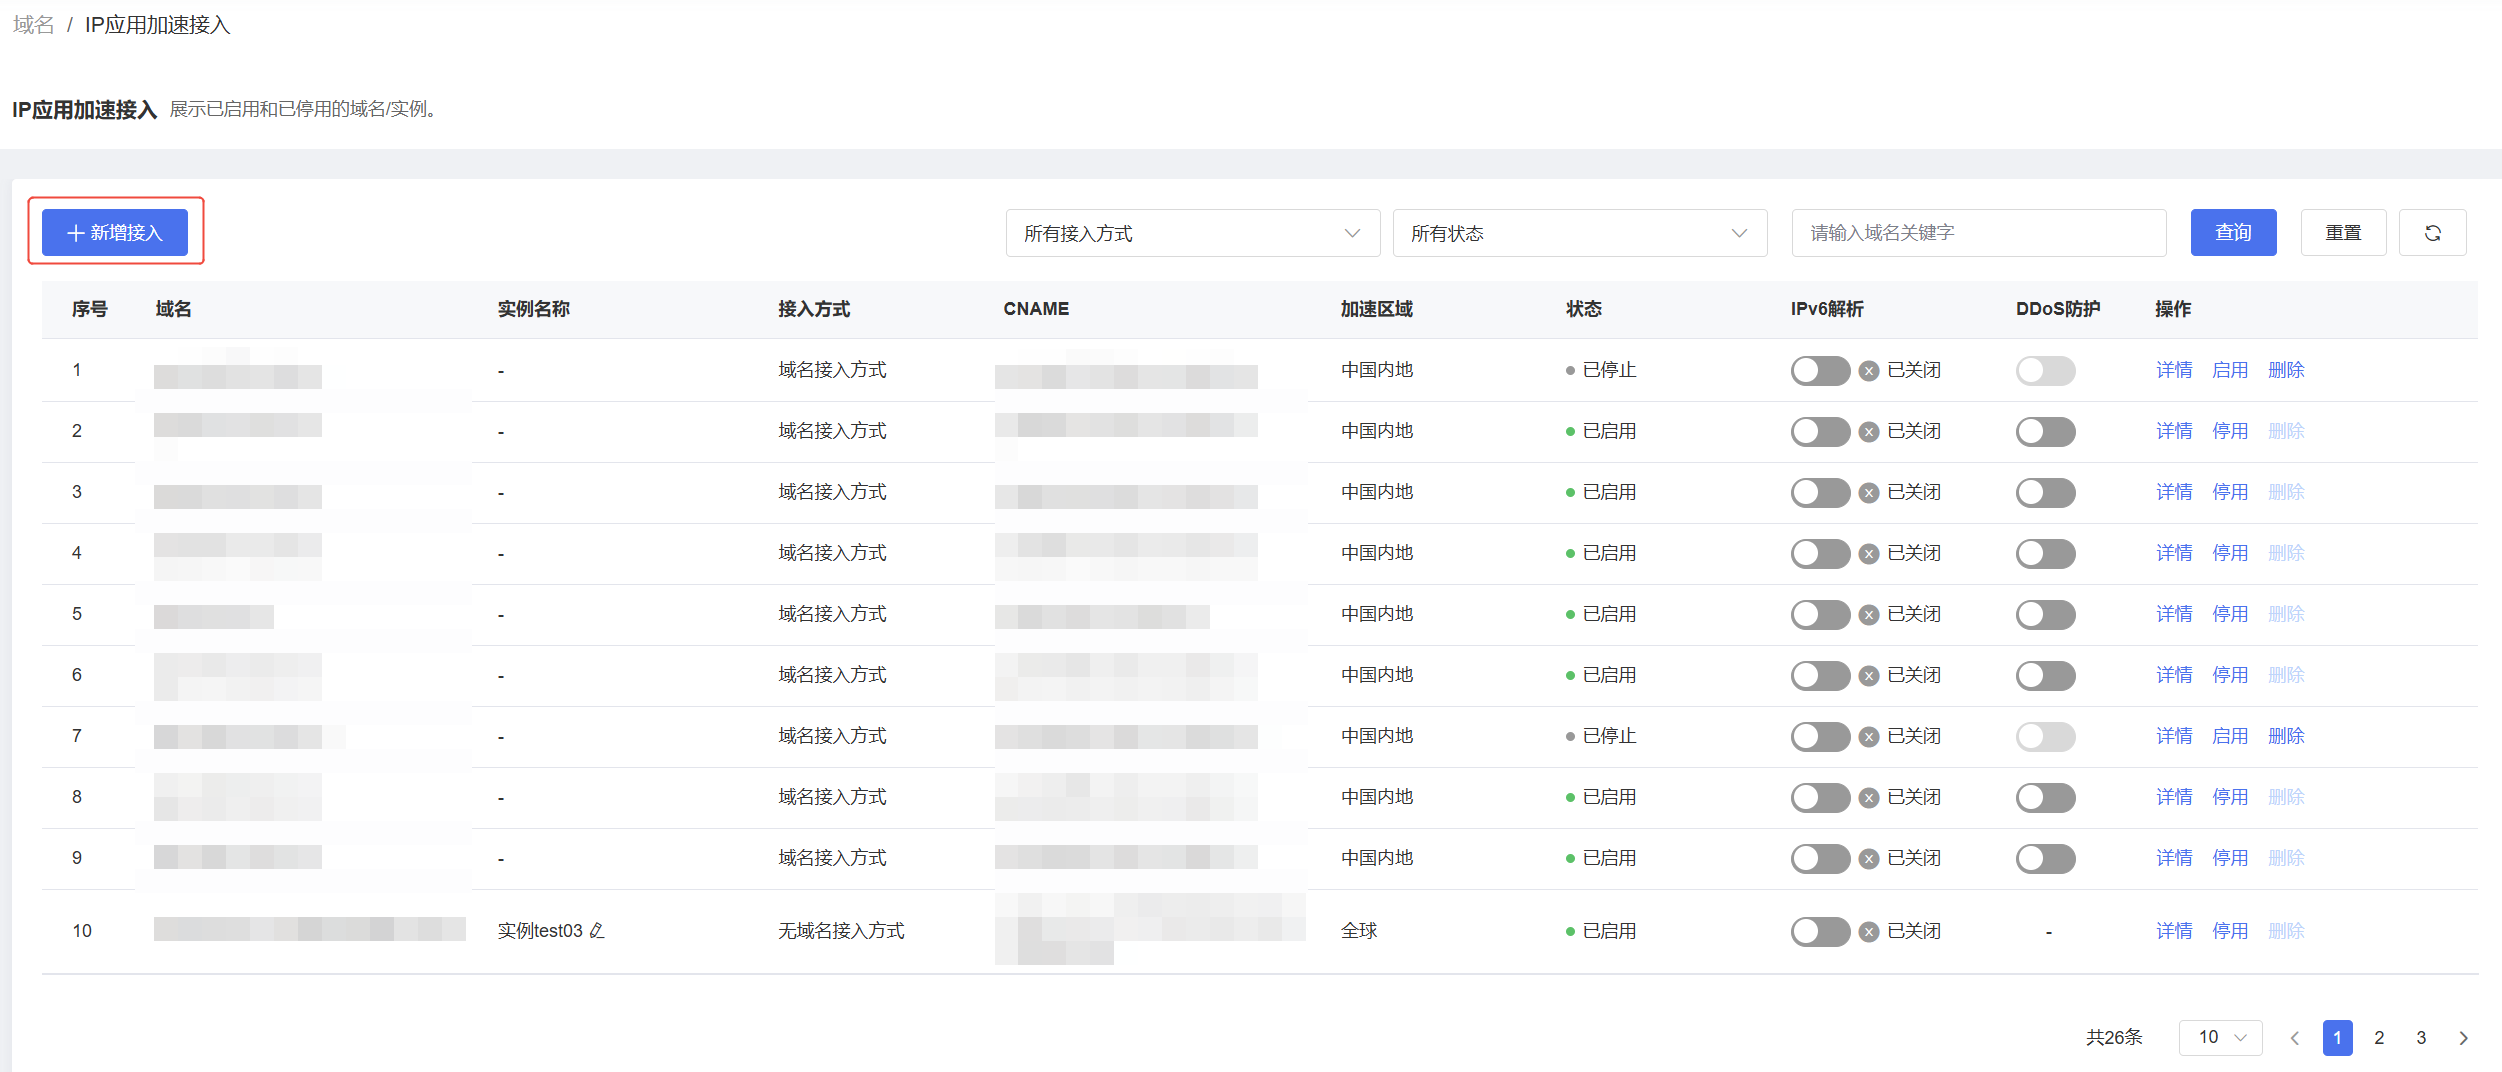Viewport: 2502px width, 1072px height.
Task: Toggle DDoS防护 slider switch in row 9
Action: coord(2045,859)
